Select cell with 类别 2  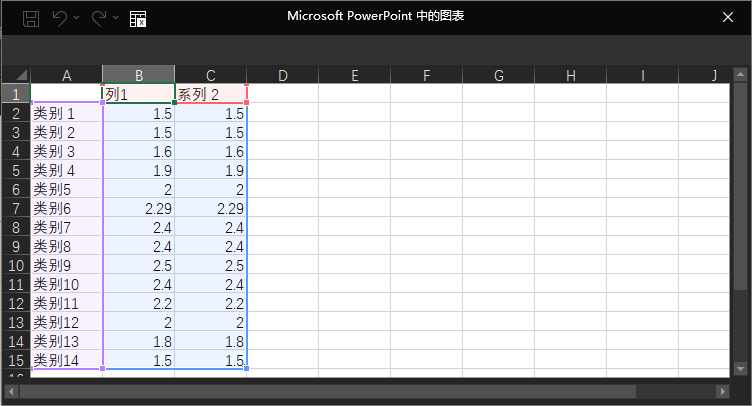click(67, 132)
